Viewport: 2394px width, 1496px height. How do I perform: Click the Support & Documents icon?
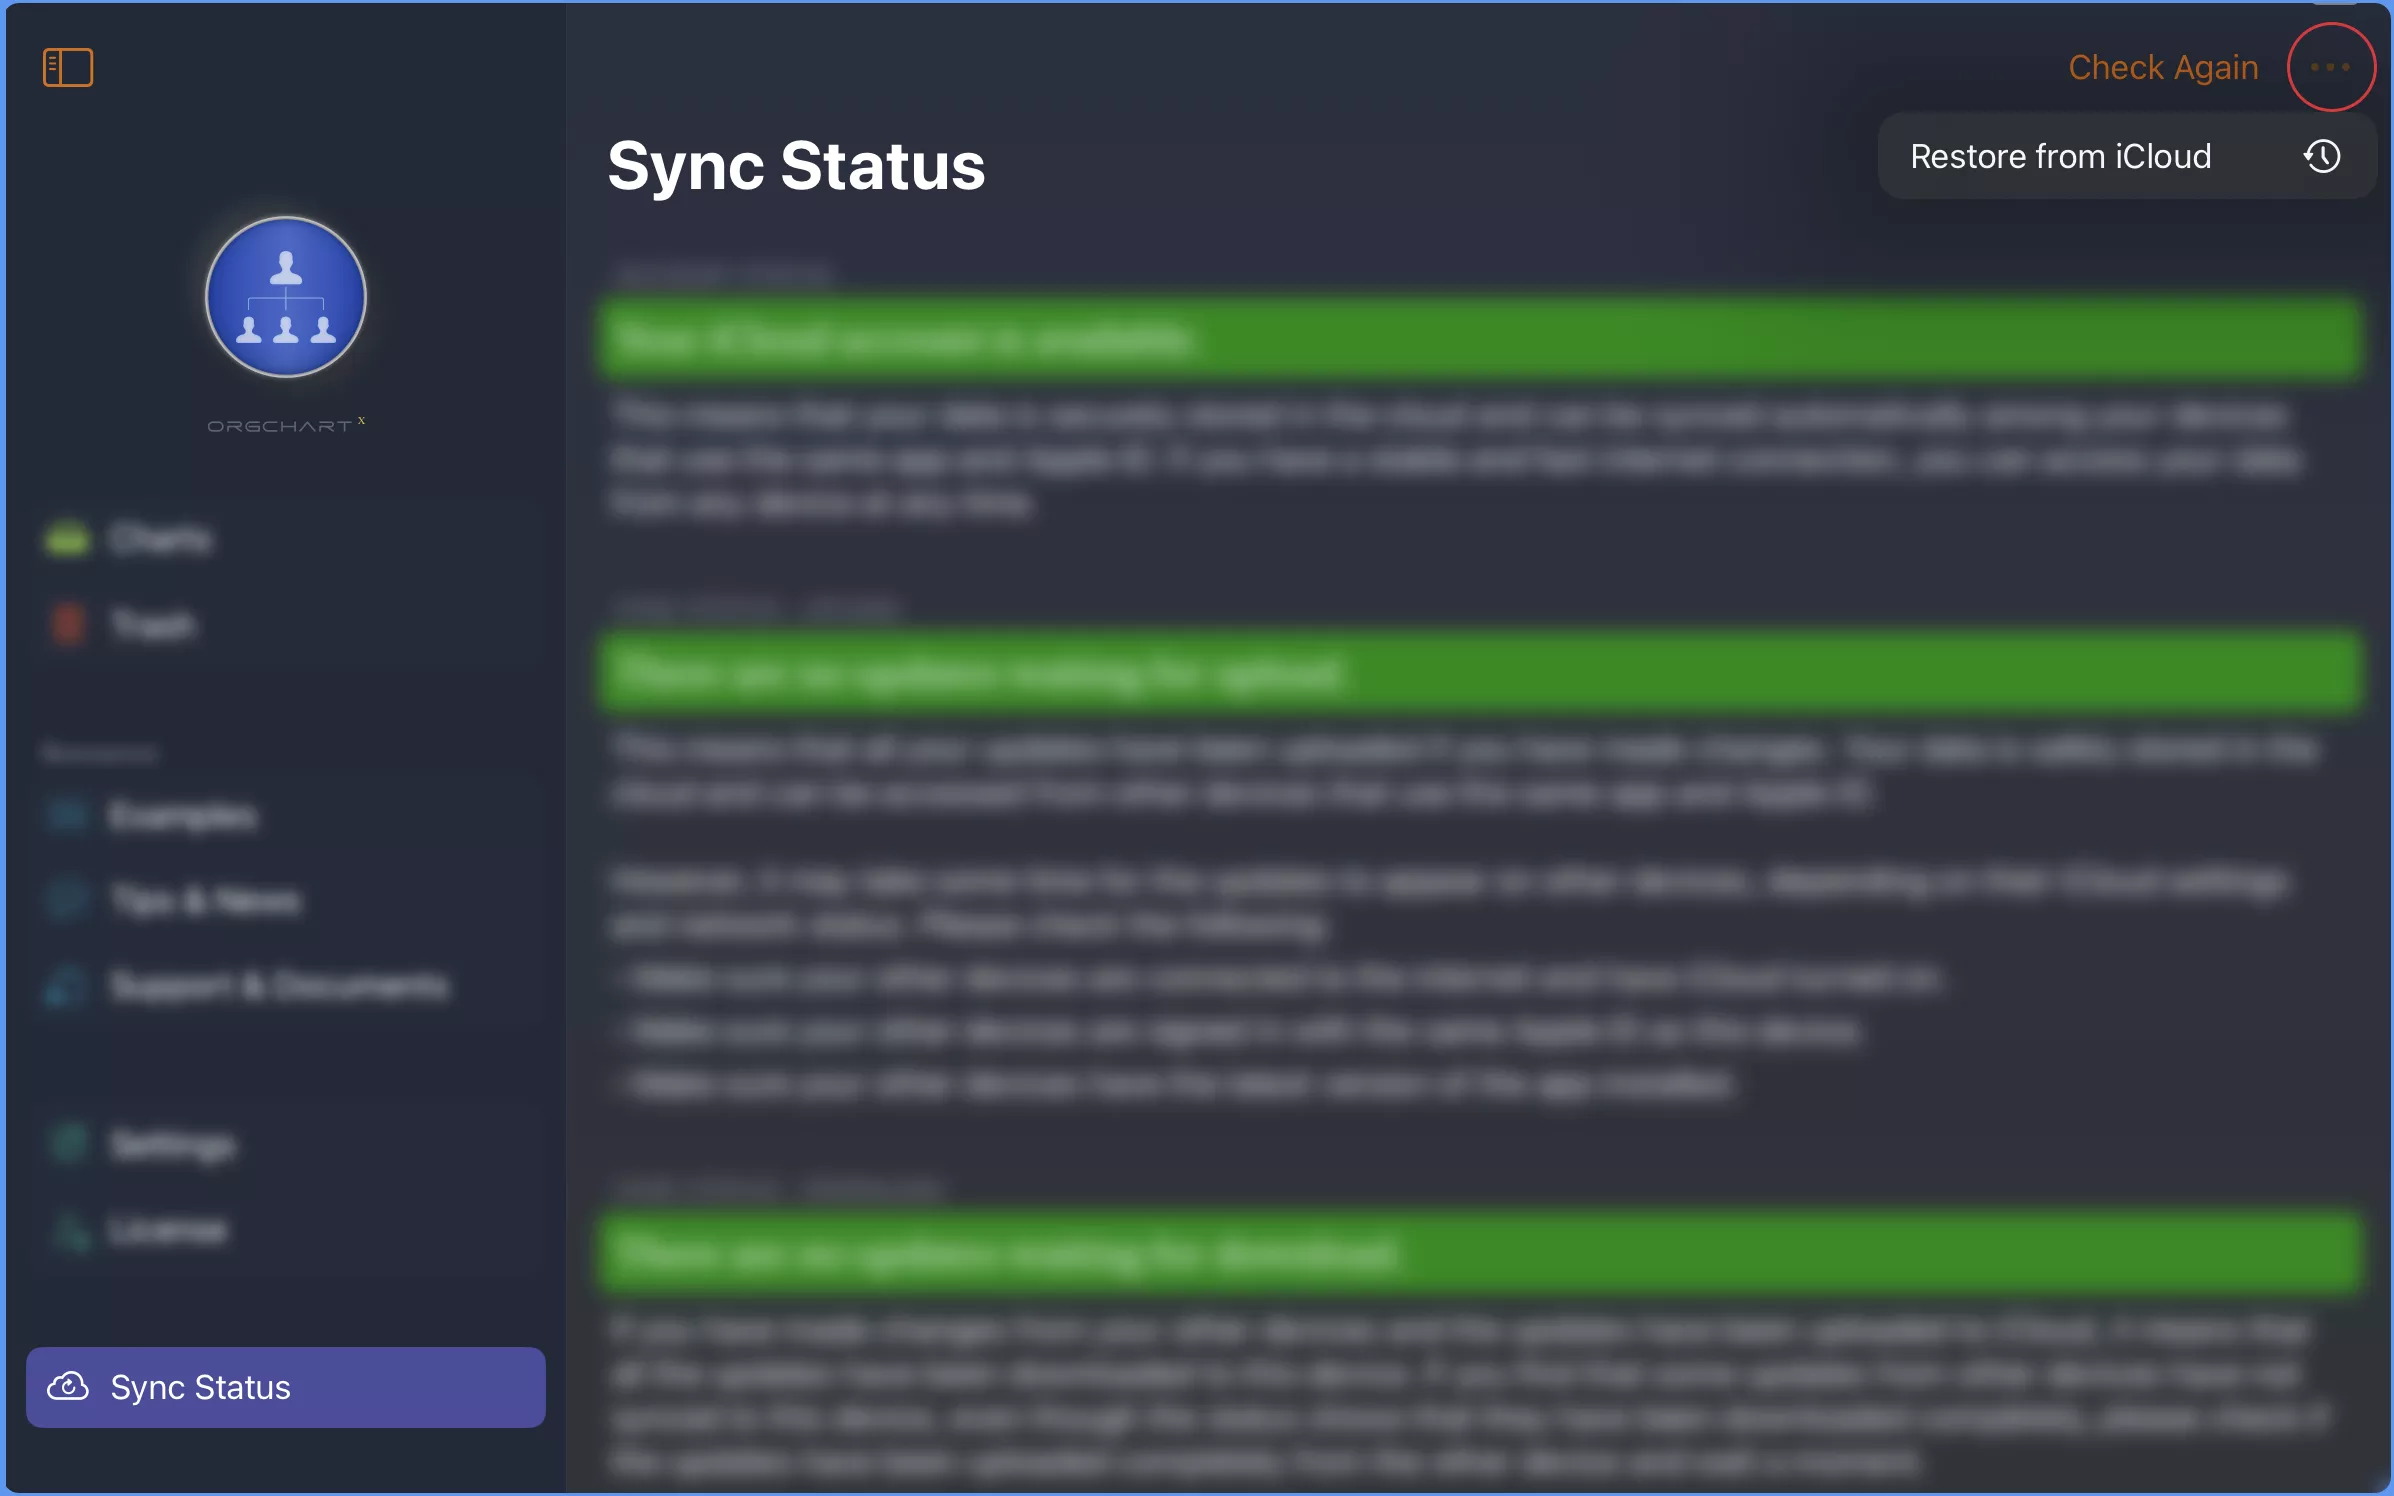coord(69,984)
